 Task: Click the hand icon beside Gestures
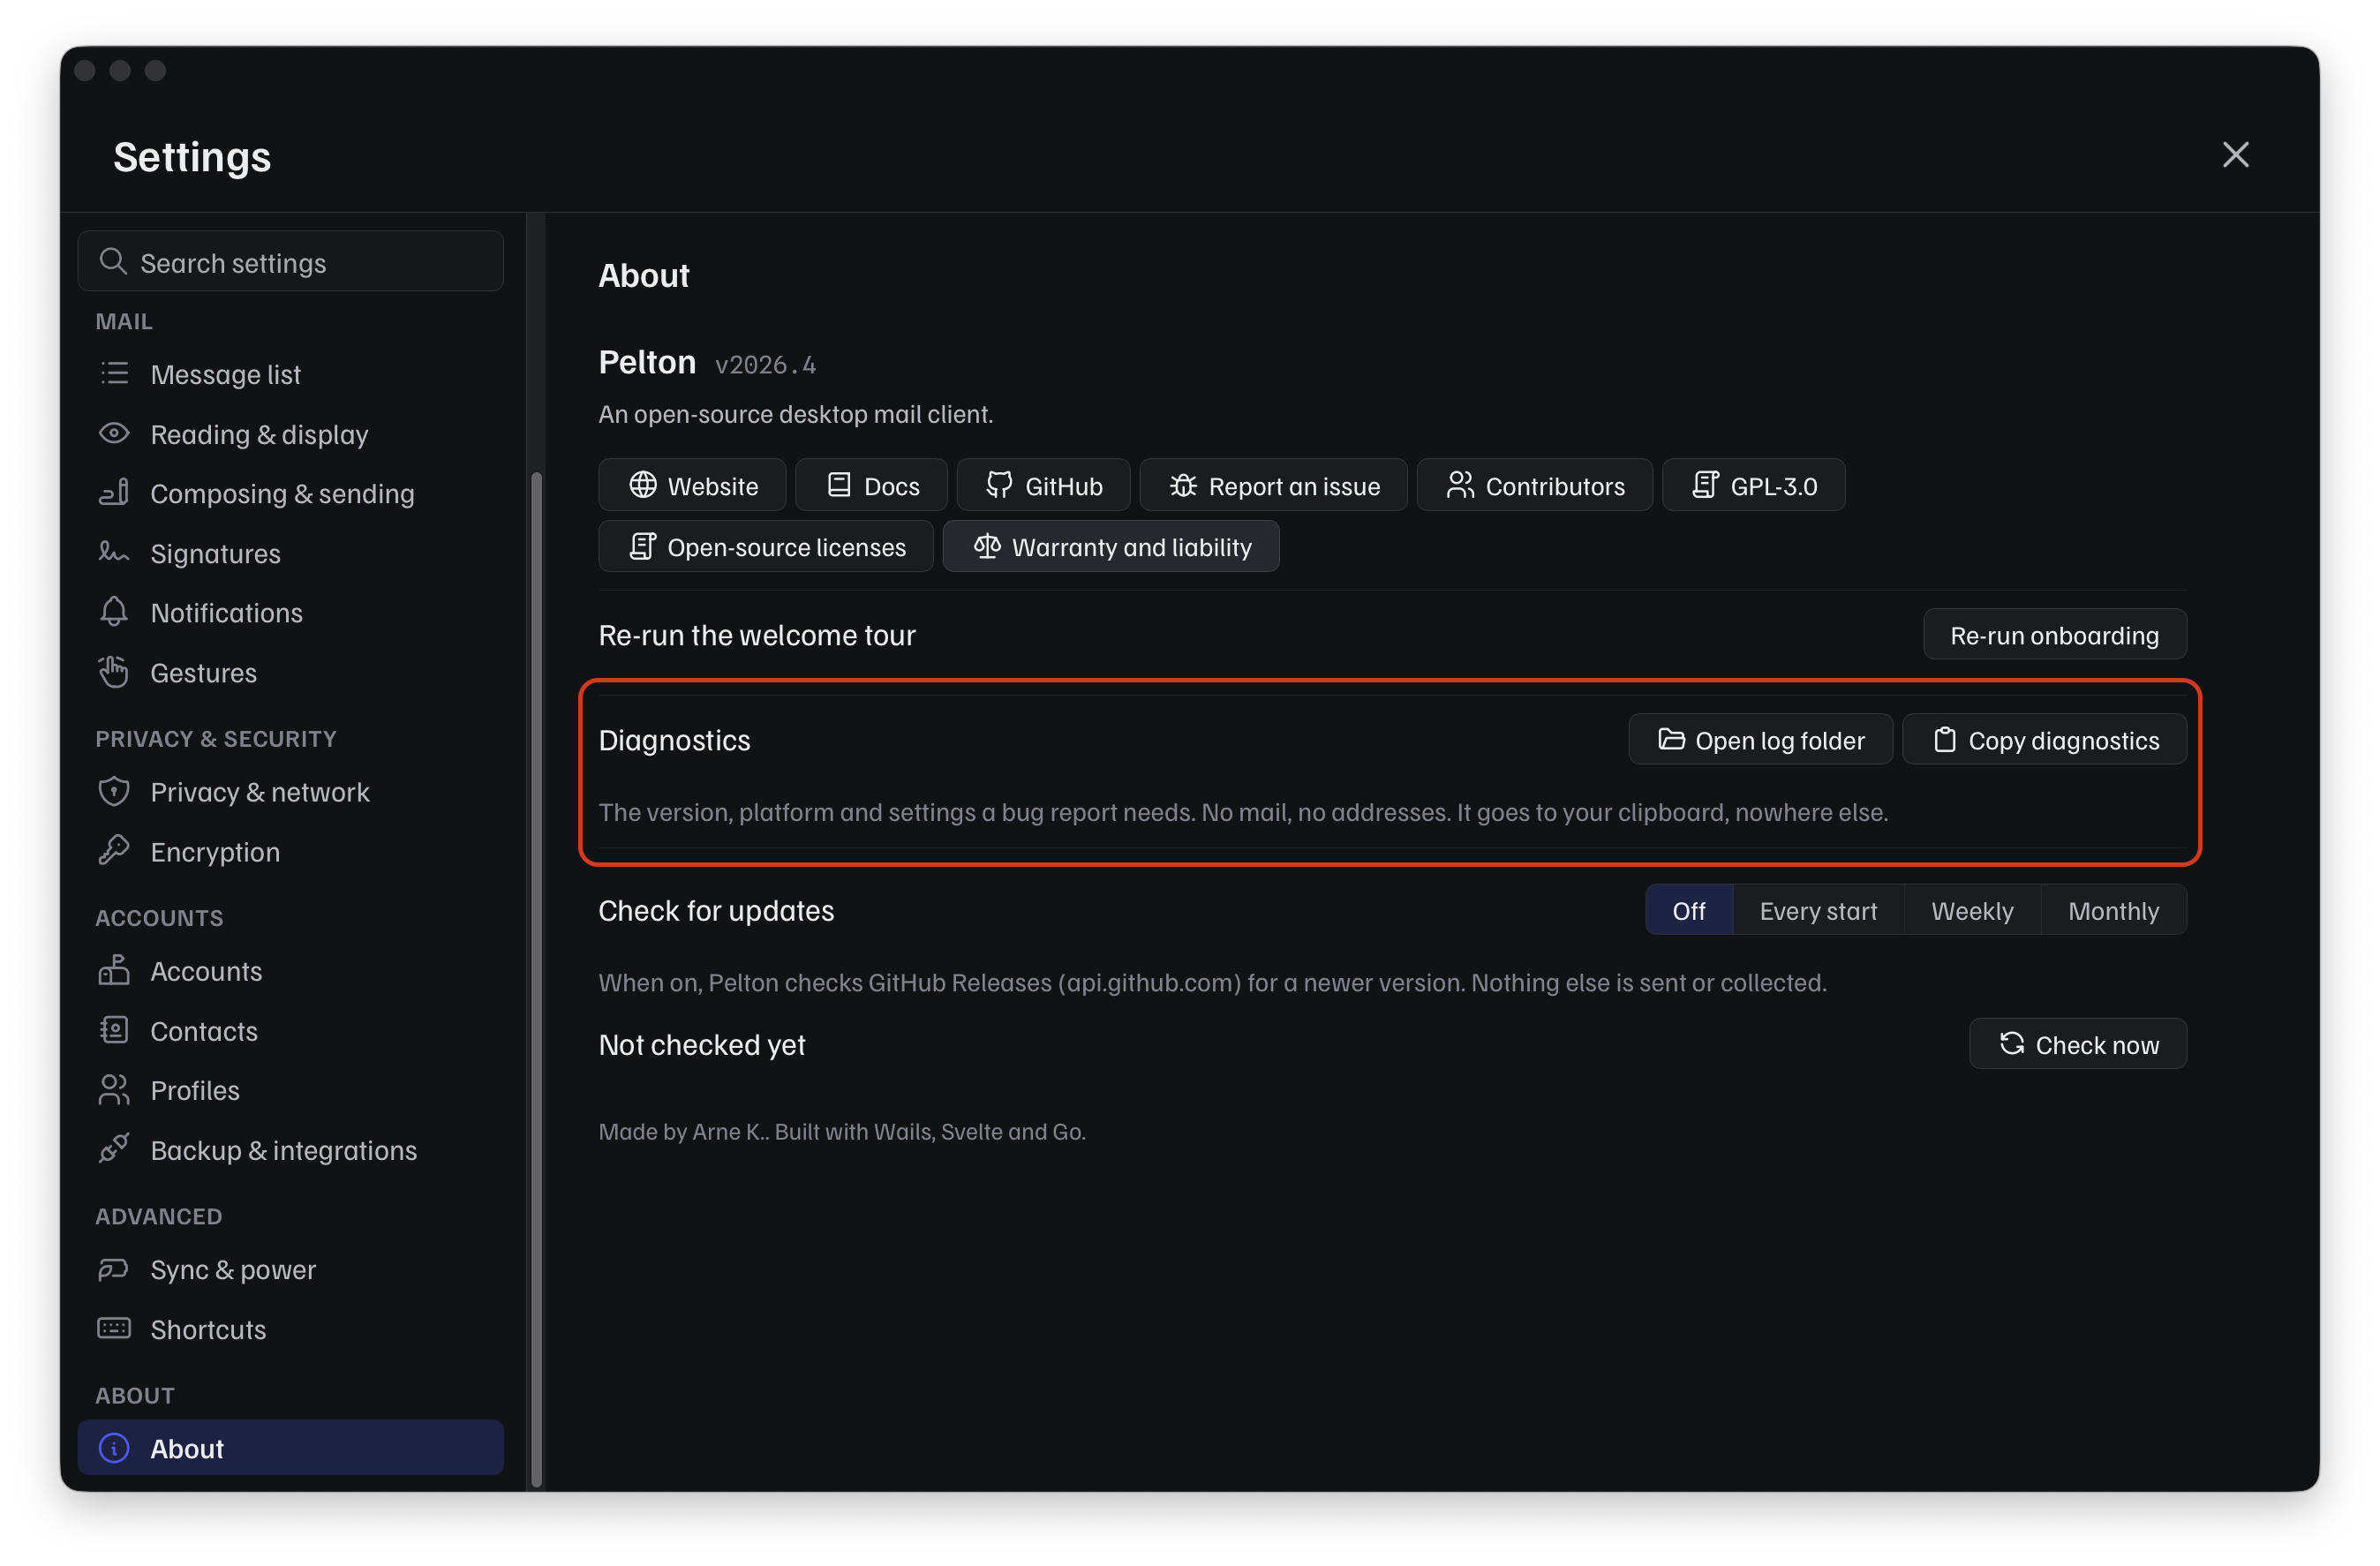[114, 672]
